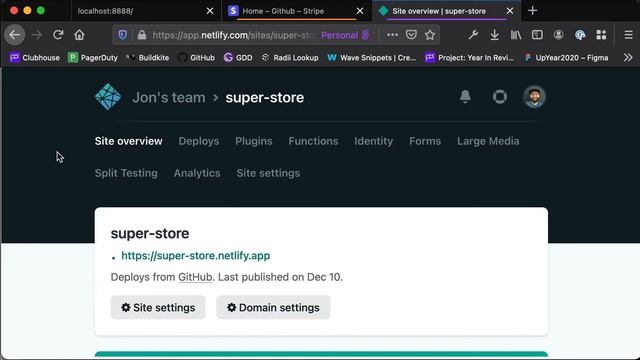This screenshot has width=640, height=360.
Task: Show more bookmarks chevron
Action: 628,58
